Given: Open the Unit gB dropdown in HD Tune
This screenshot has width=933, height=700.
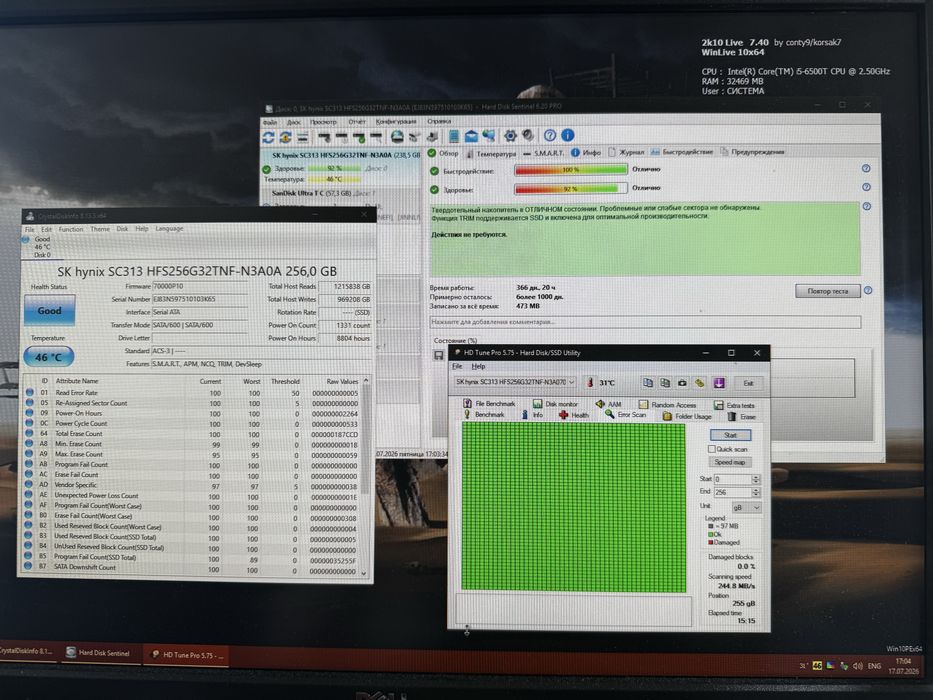Looking at the screenshot, I should click(x=746, y=508).
